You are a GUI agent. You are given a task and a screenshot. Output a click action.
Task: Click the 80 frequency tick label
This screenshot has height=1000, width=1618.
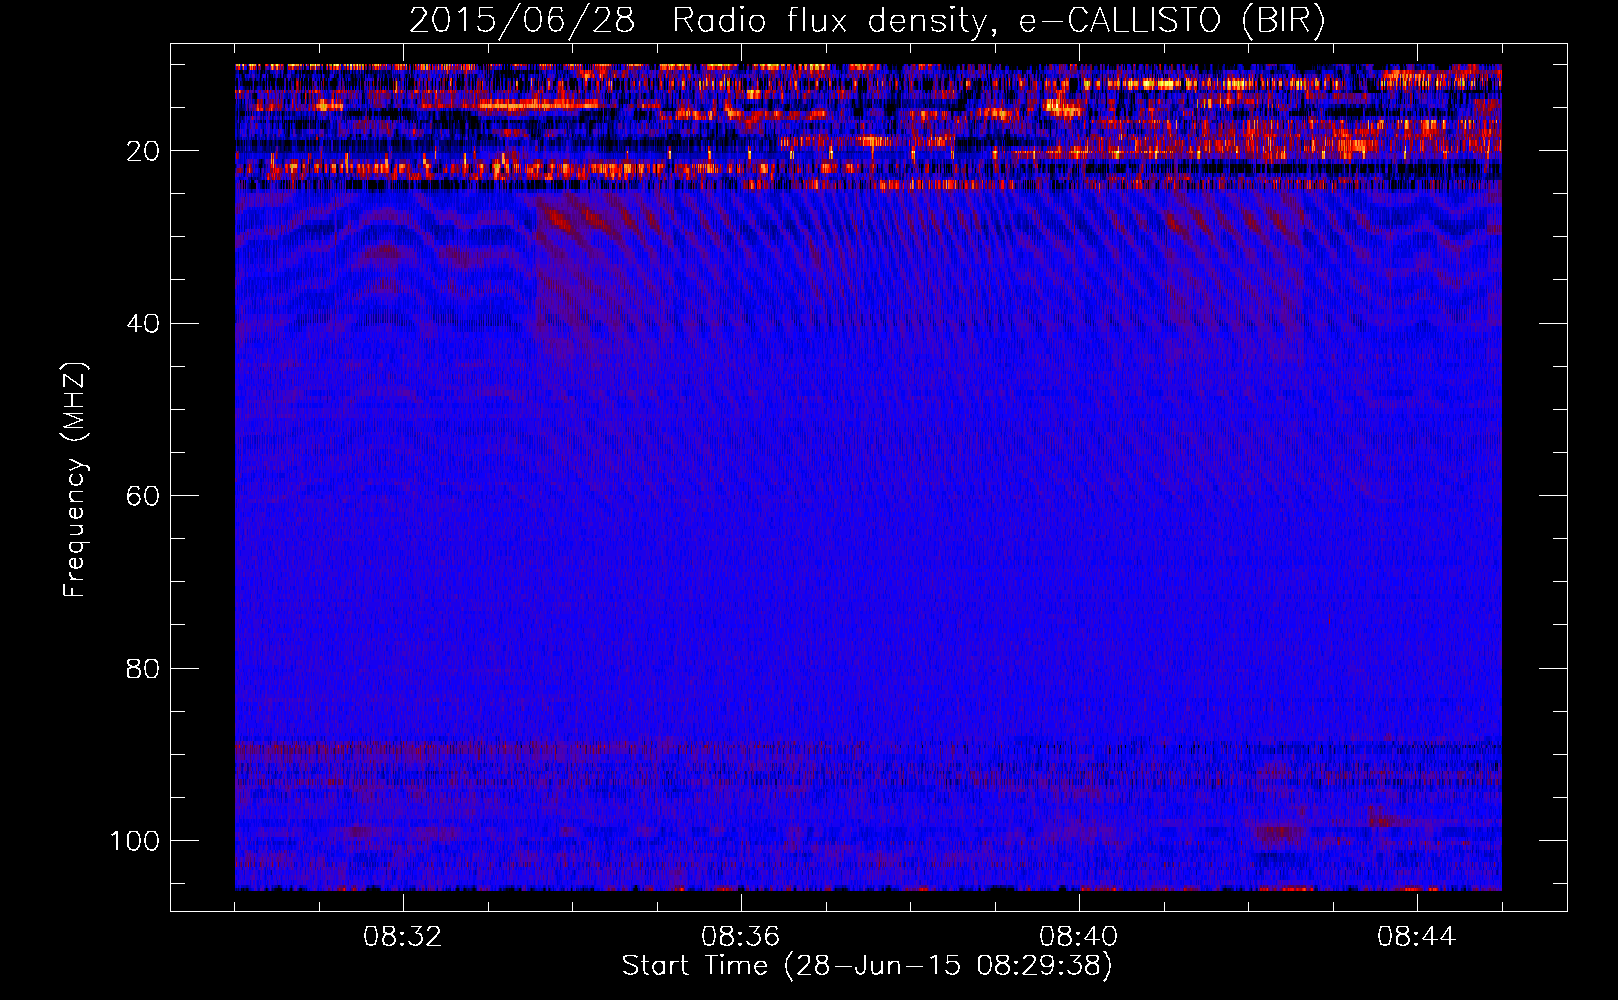144,668
